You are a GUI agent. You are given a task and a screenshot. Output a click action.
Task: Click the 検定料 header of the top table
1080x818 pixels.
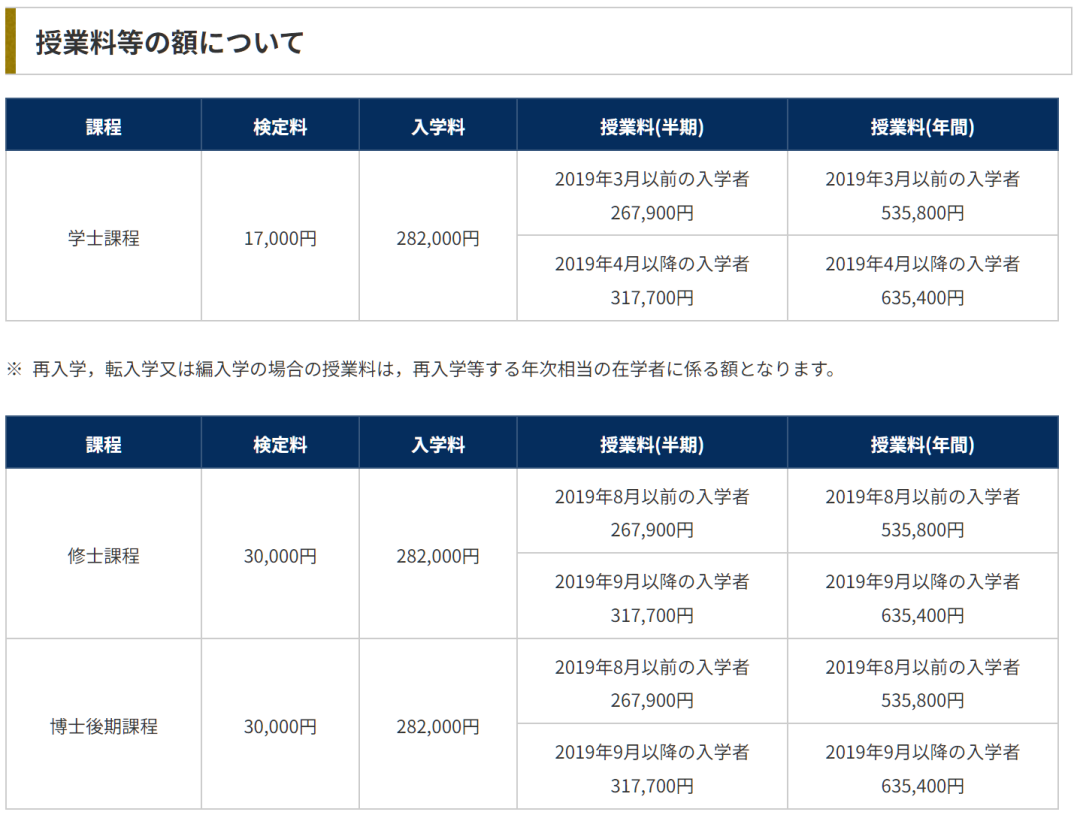click(280, 124)
